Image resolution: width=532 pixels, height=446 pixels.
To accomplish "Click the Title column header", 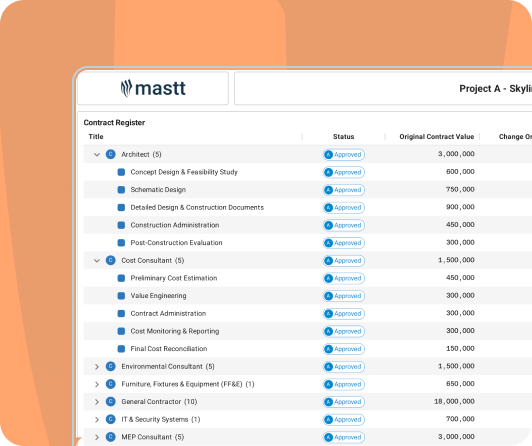I will 96,137.
